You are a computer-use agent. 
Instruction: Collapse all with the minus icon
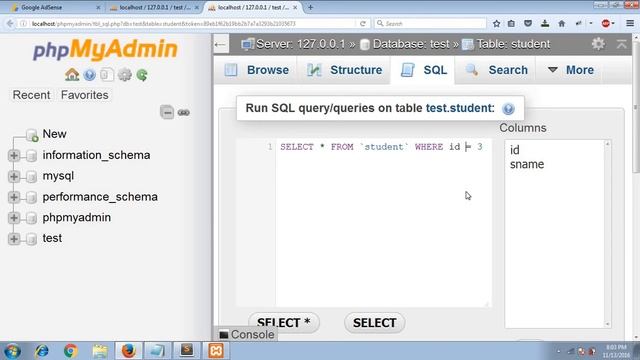[167, 112]
